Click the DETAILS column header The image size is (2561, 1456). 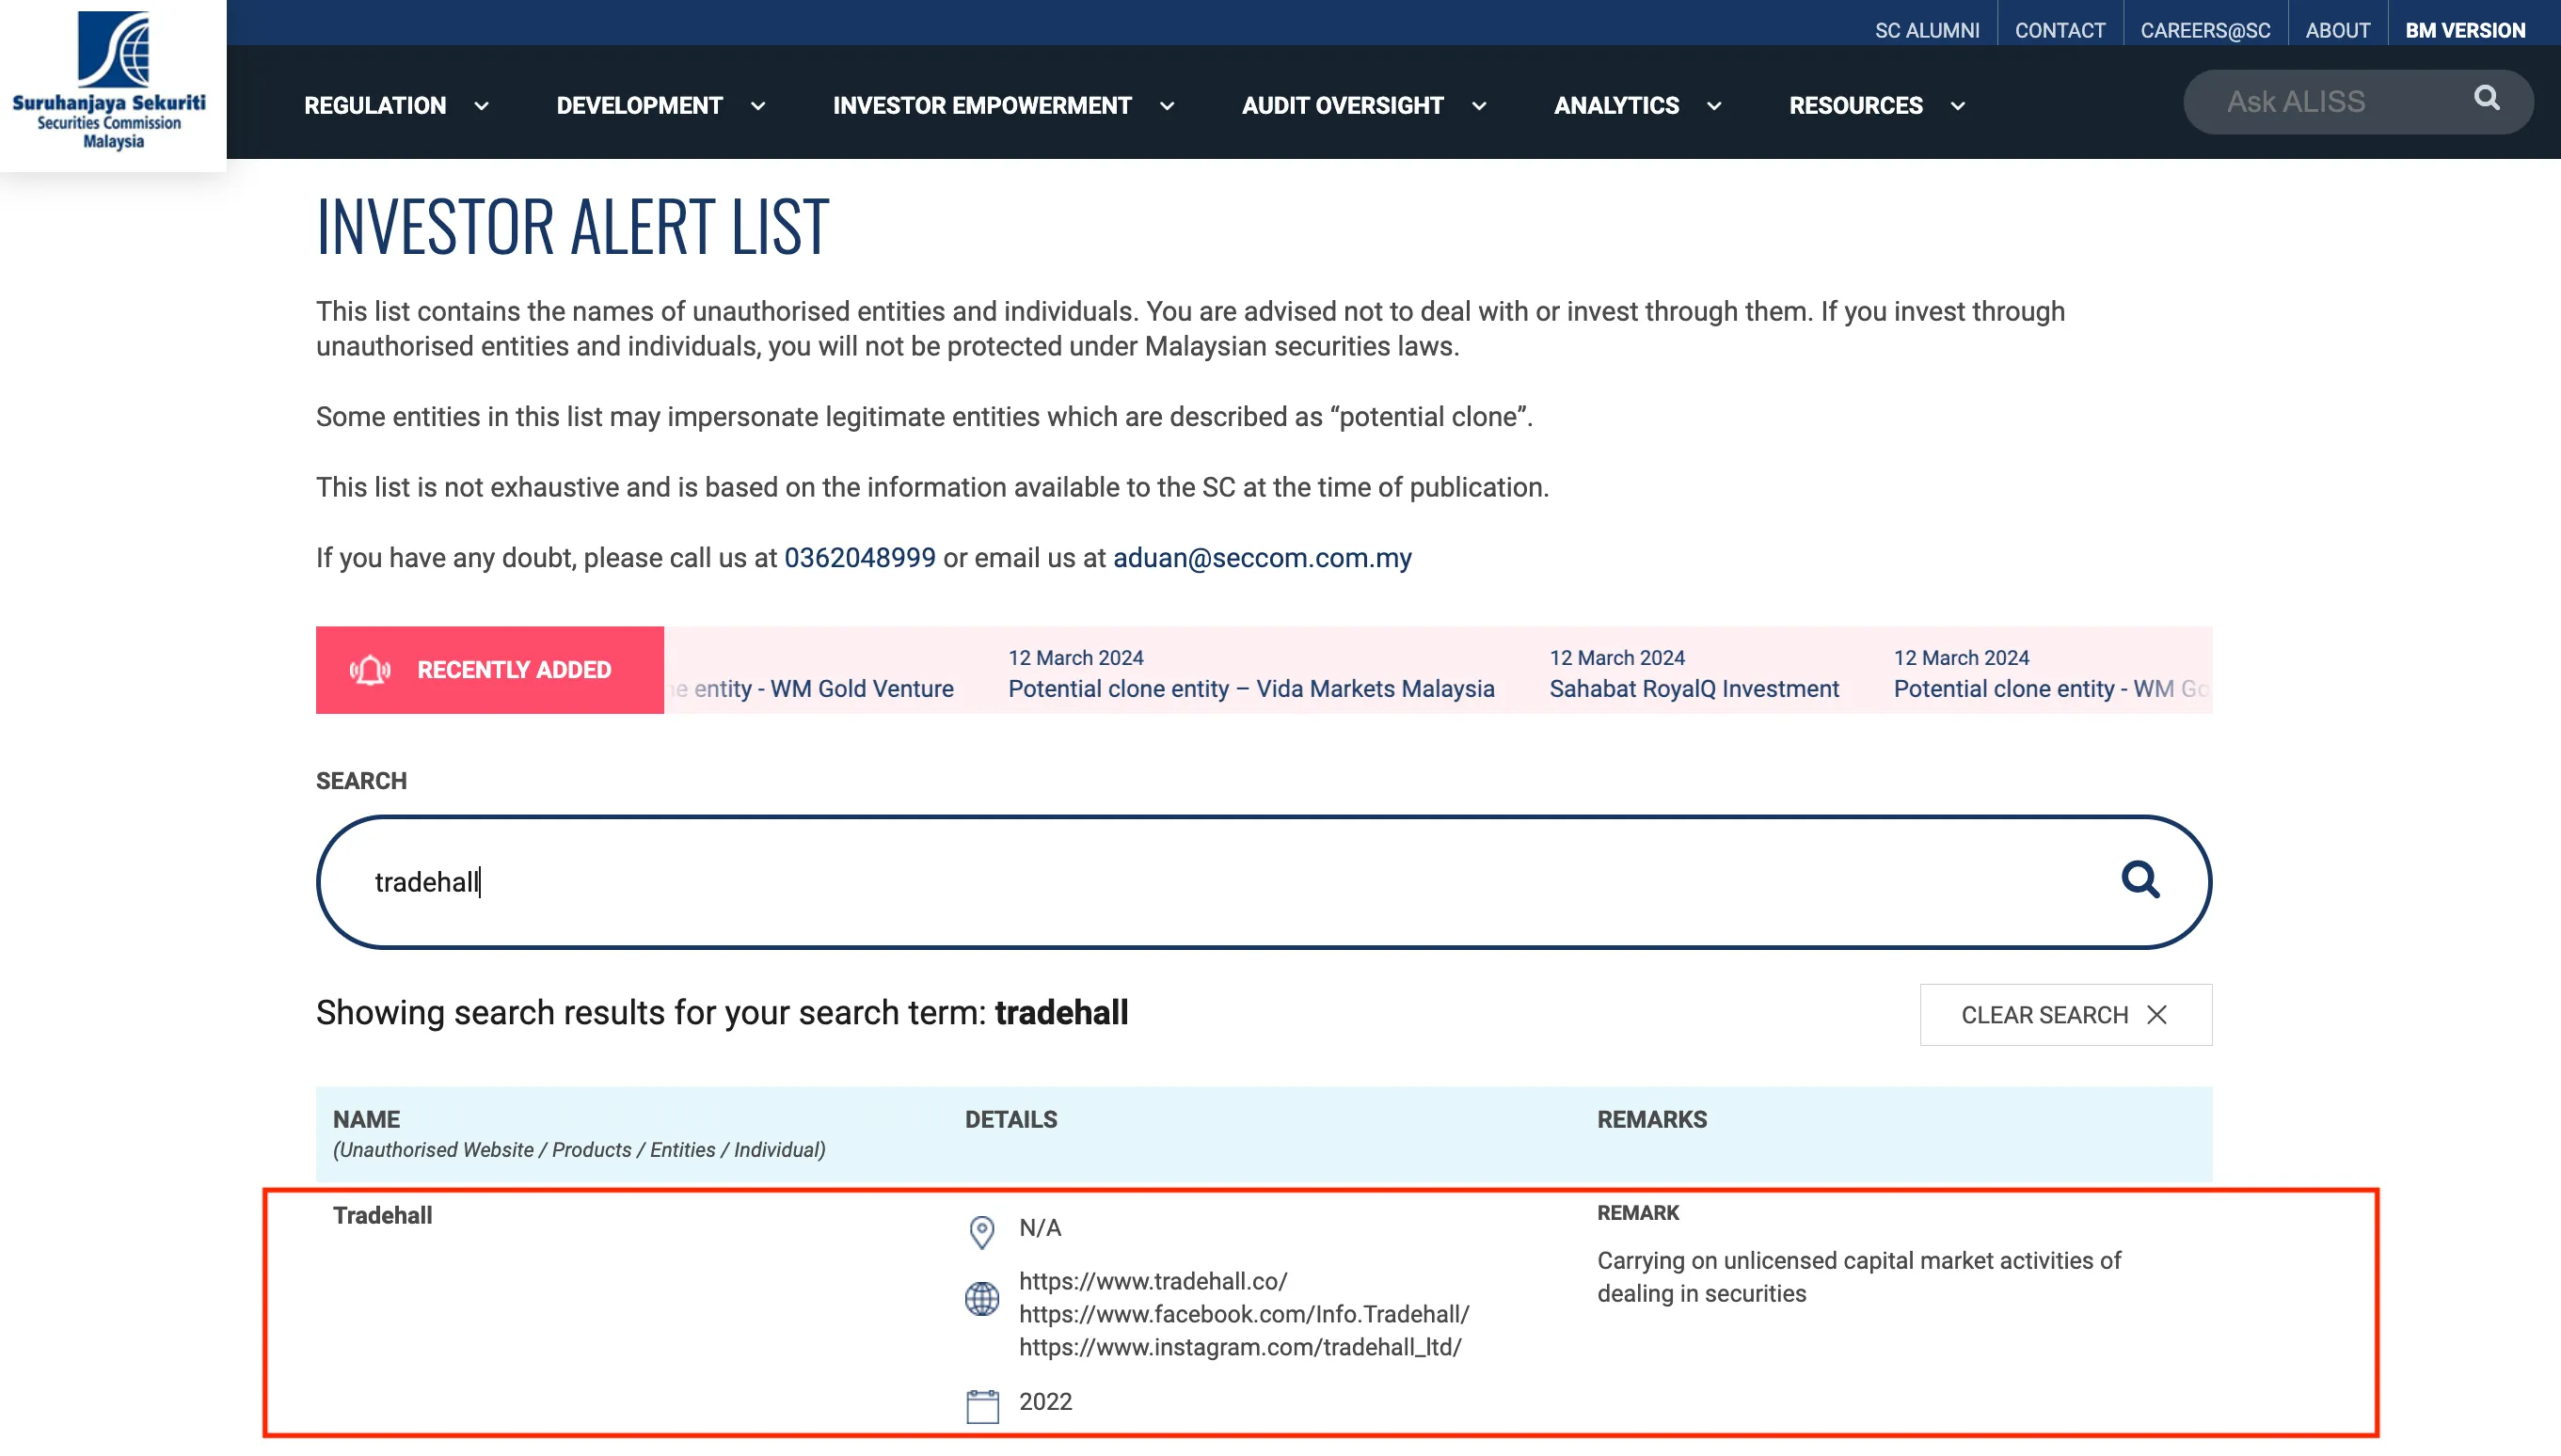tap(1011, 1120)
